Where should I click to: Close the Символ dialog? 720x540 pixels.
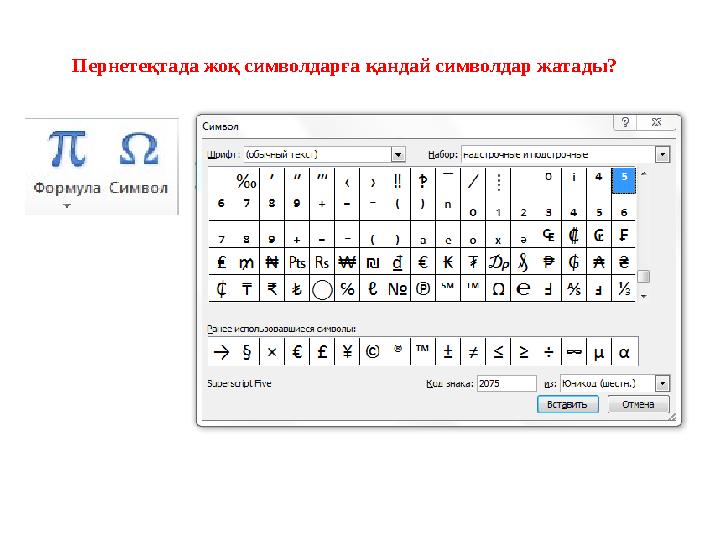coord(656,122)
